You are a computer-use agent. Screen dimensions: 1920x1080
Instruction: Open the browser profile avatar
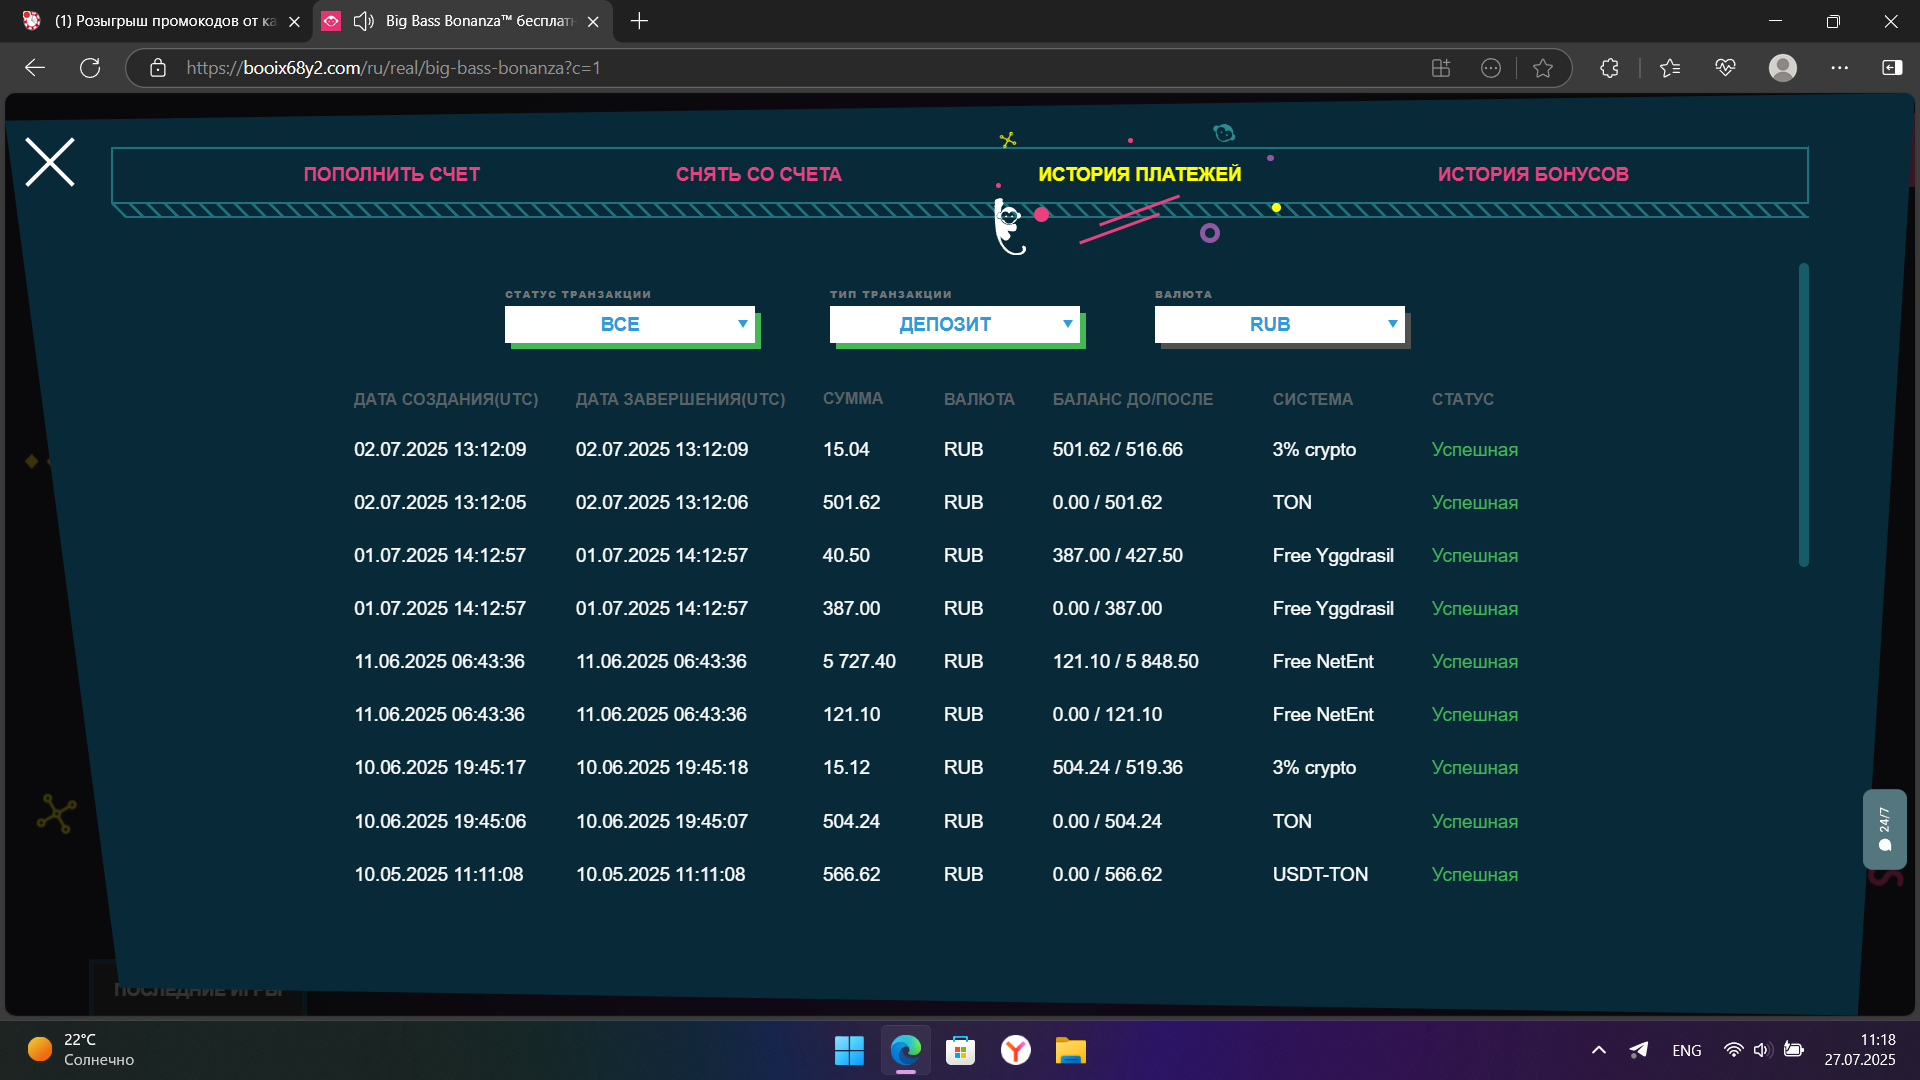click(1782, 68)
